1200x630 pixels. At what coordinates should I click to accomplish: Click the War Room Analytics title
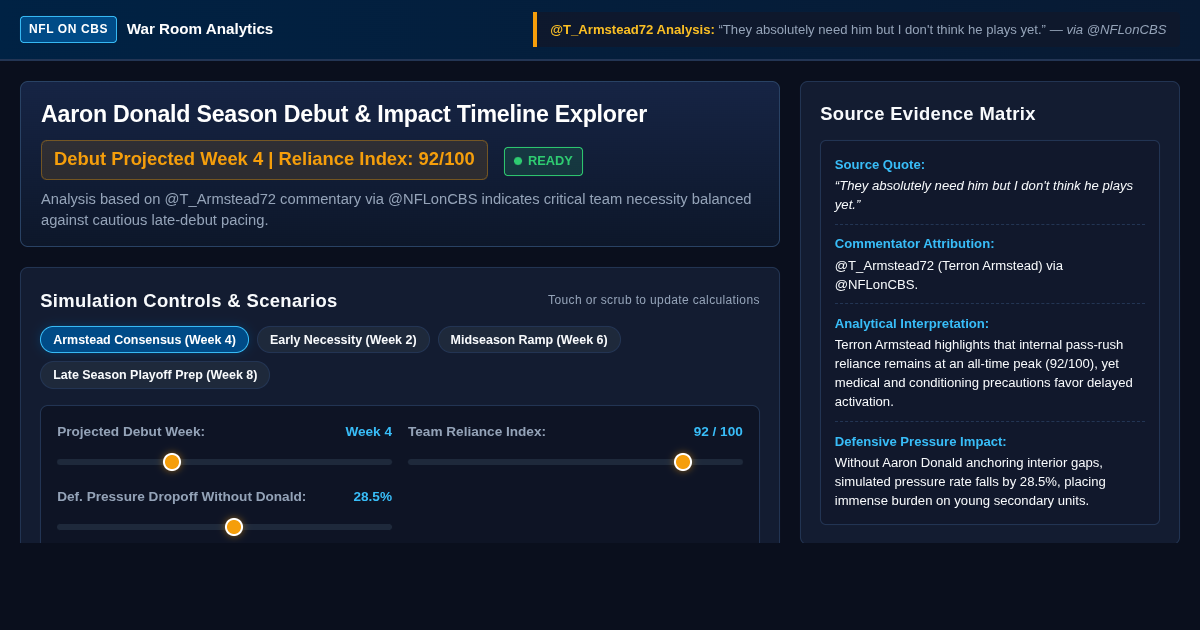200,29
